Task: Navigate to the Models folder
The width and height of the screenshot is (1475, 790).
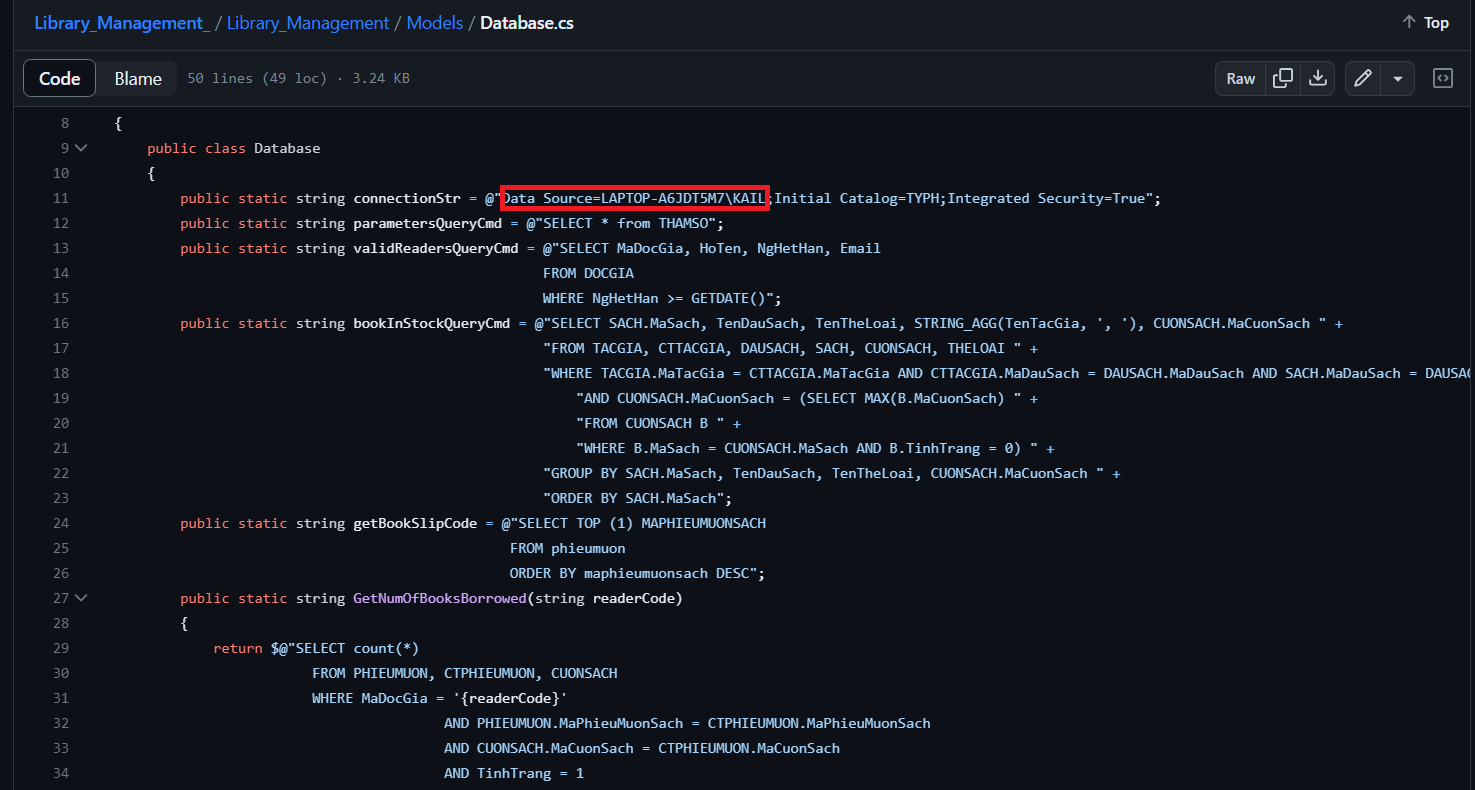Action: pos(435,22)
